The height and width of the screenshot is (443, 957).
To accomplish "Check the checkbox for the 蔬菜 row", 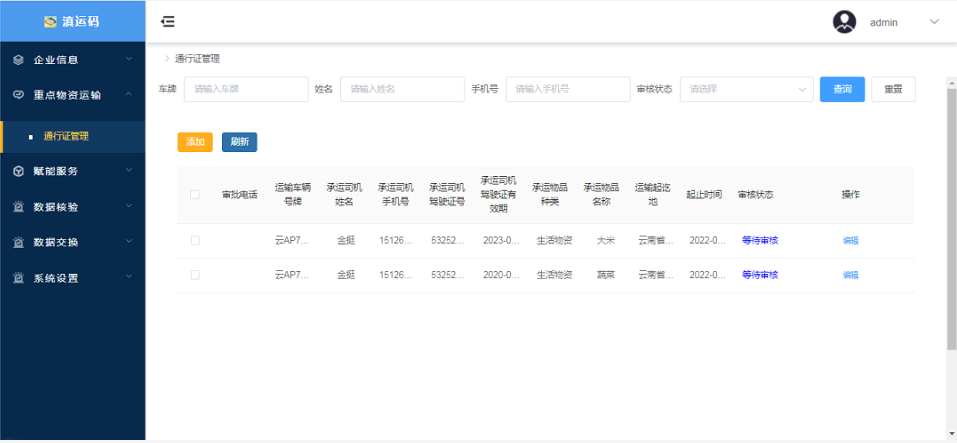I will pos(195,274).
